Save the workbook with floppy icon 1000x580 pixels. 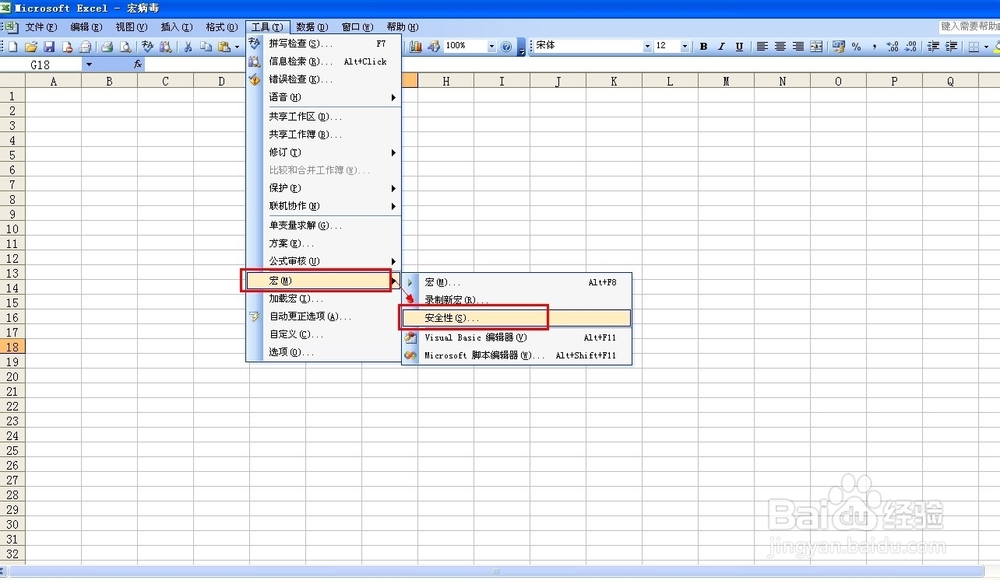[x=49, y=47]
